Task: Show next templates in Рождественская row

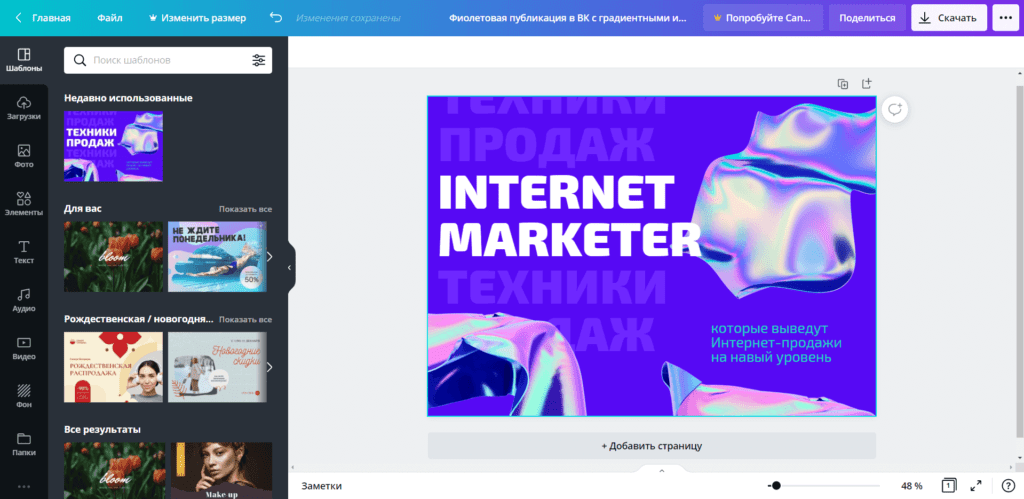Action: [x=269, y=367]
